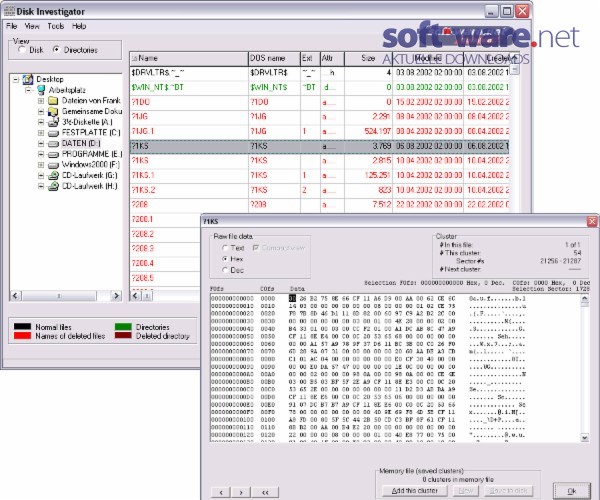Screen dimensions: 600x500
Task: Sort file list by Name column
Action: tap(189, 59)
